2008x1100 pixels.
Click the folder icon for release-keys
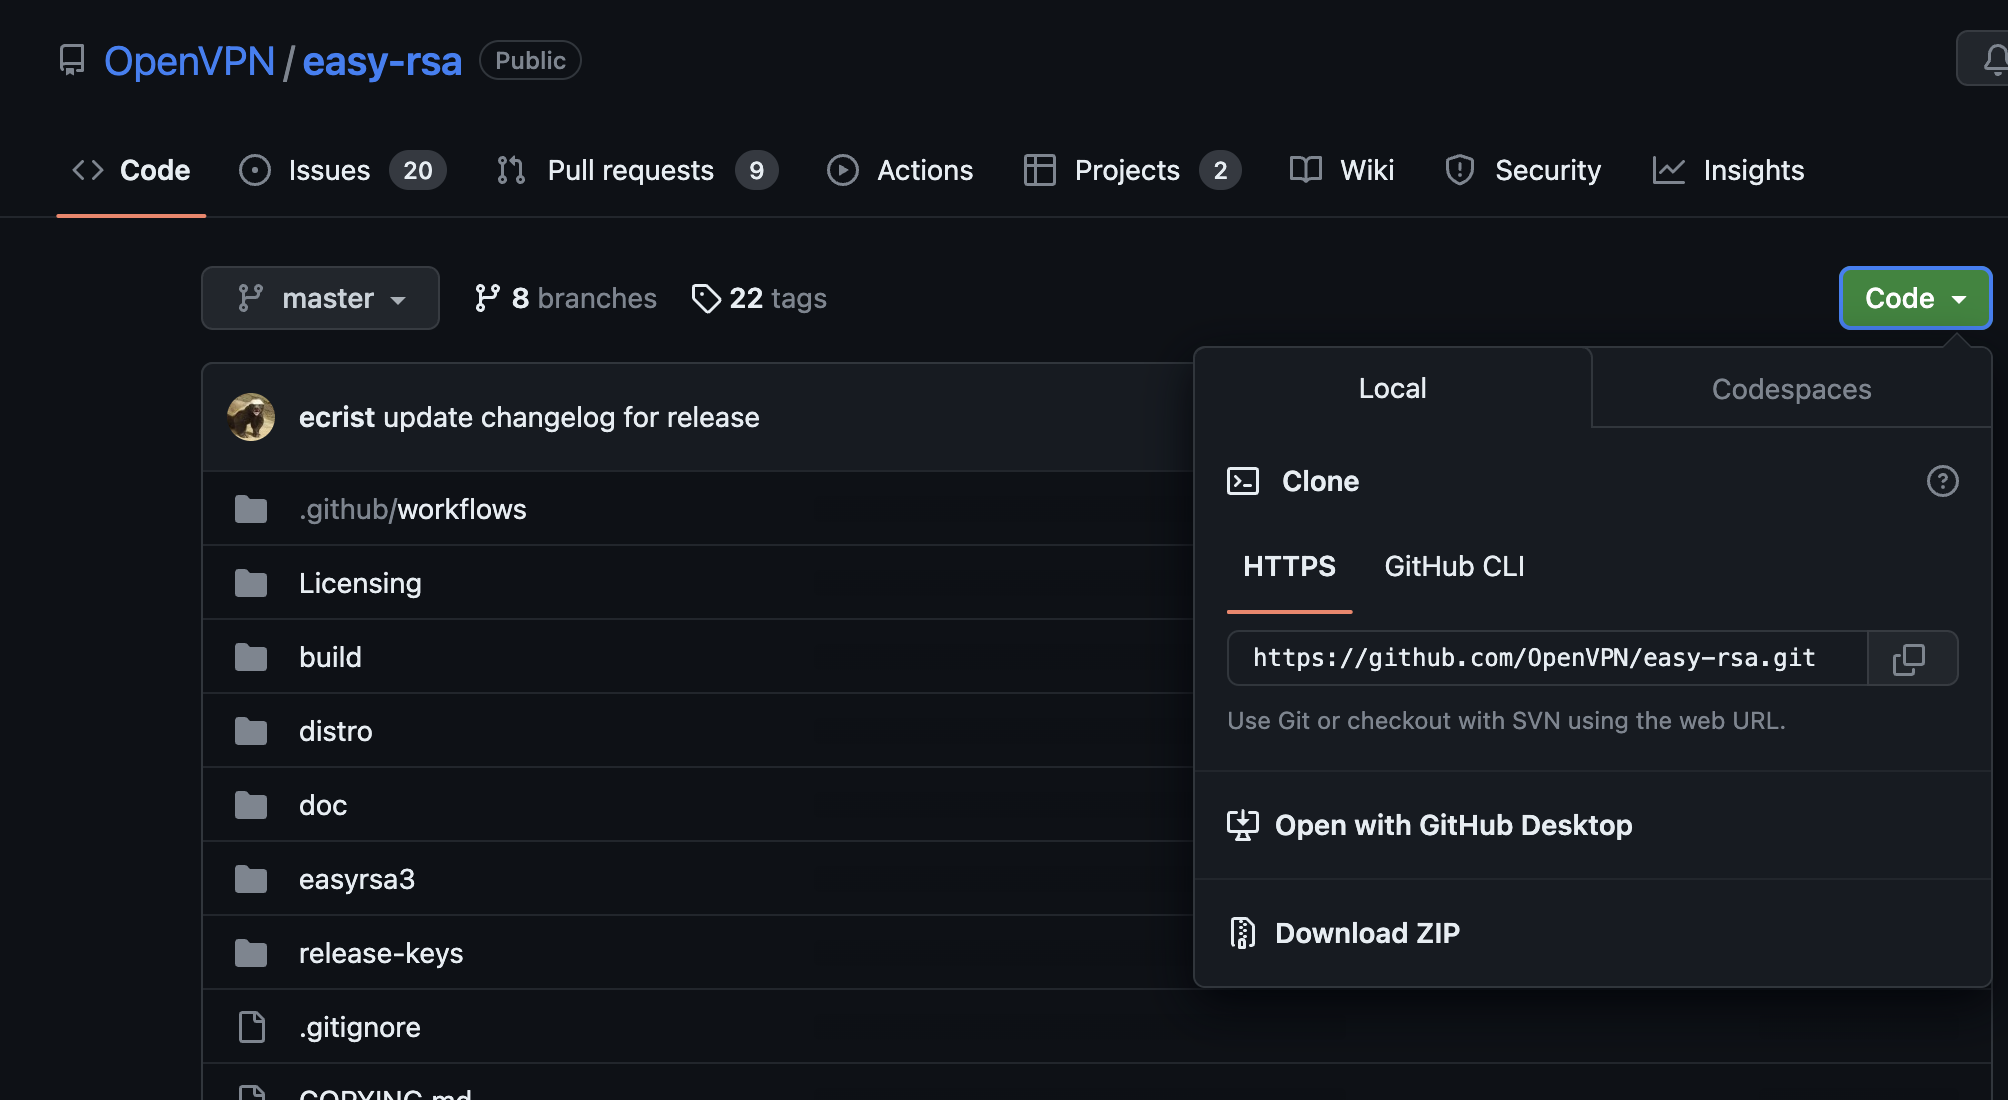pos(251,953)
